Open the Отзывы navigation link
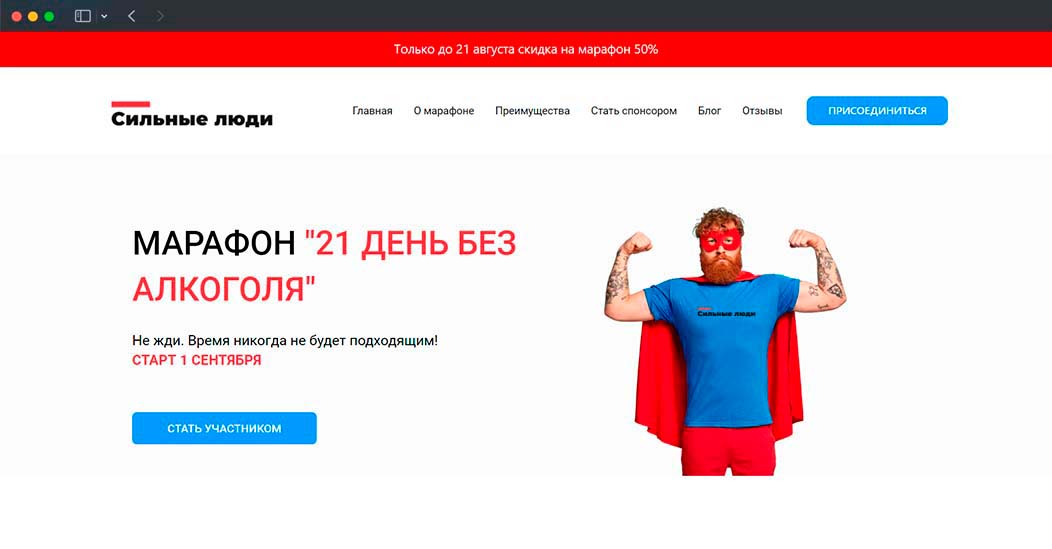 (x=762, y=111)
